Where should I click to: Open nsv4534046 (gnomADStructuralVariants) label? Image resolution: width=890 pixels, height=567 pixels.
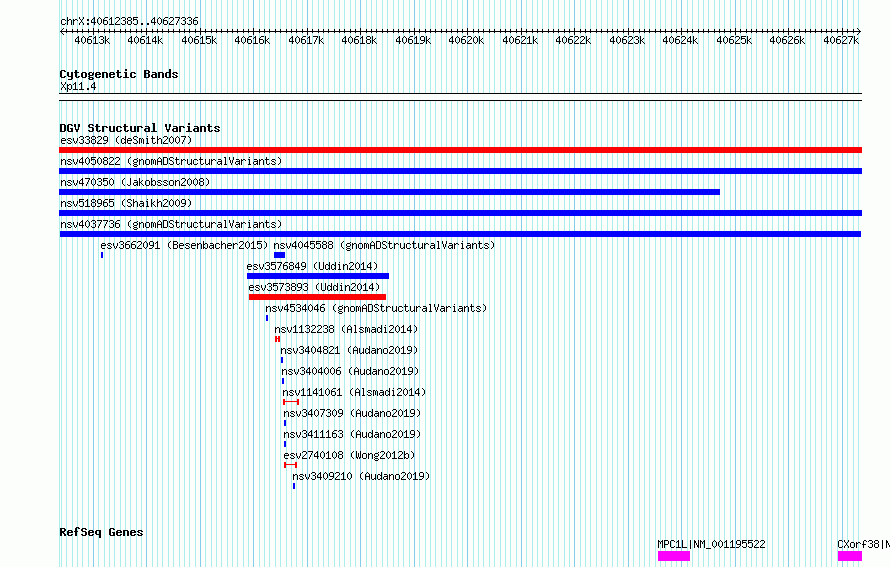click(376, 308)
